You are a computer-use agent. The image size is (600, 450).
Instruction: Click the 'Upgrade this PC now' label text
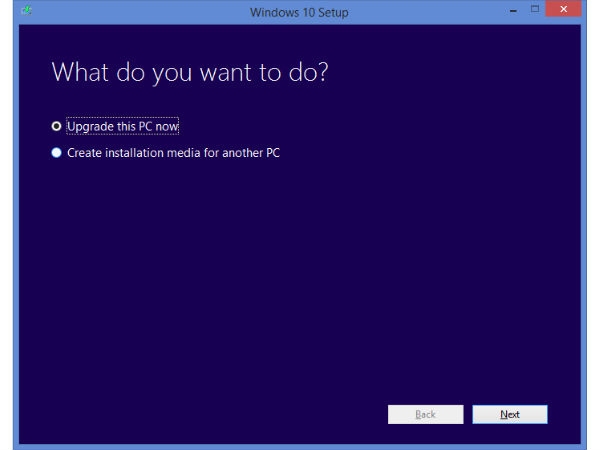(x=122, y=126)
